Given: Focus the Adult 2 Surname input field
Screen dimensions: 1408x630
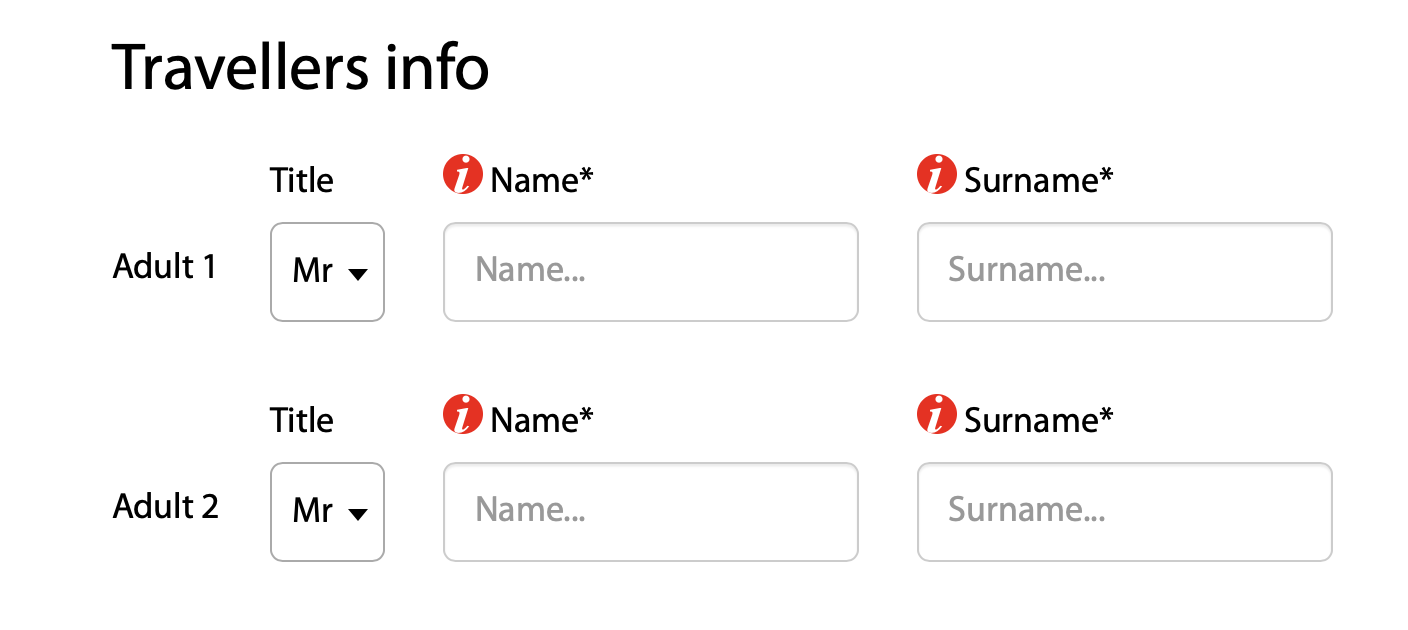Looking at the screenshot, I should pos(1125,512).
